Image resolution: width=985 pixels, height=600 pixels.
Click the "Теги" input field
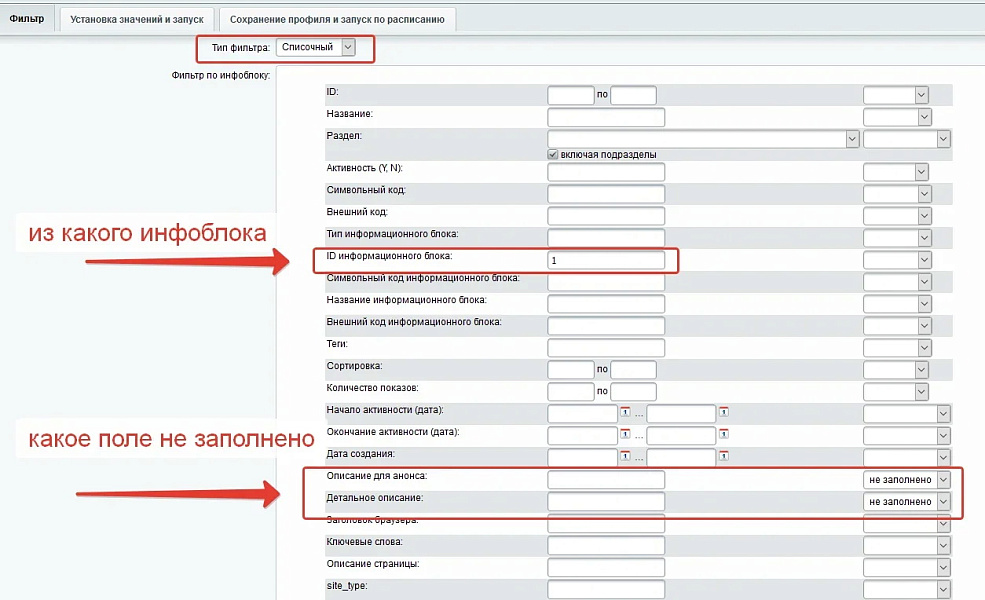[x=605, y=347]
